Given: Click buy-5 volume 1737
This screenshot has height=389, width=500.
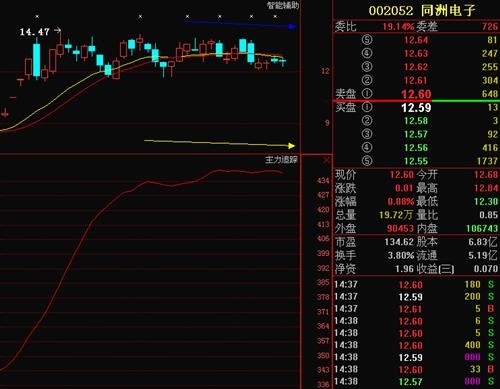Looking at the screenshot, I should pos(487,161).
